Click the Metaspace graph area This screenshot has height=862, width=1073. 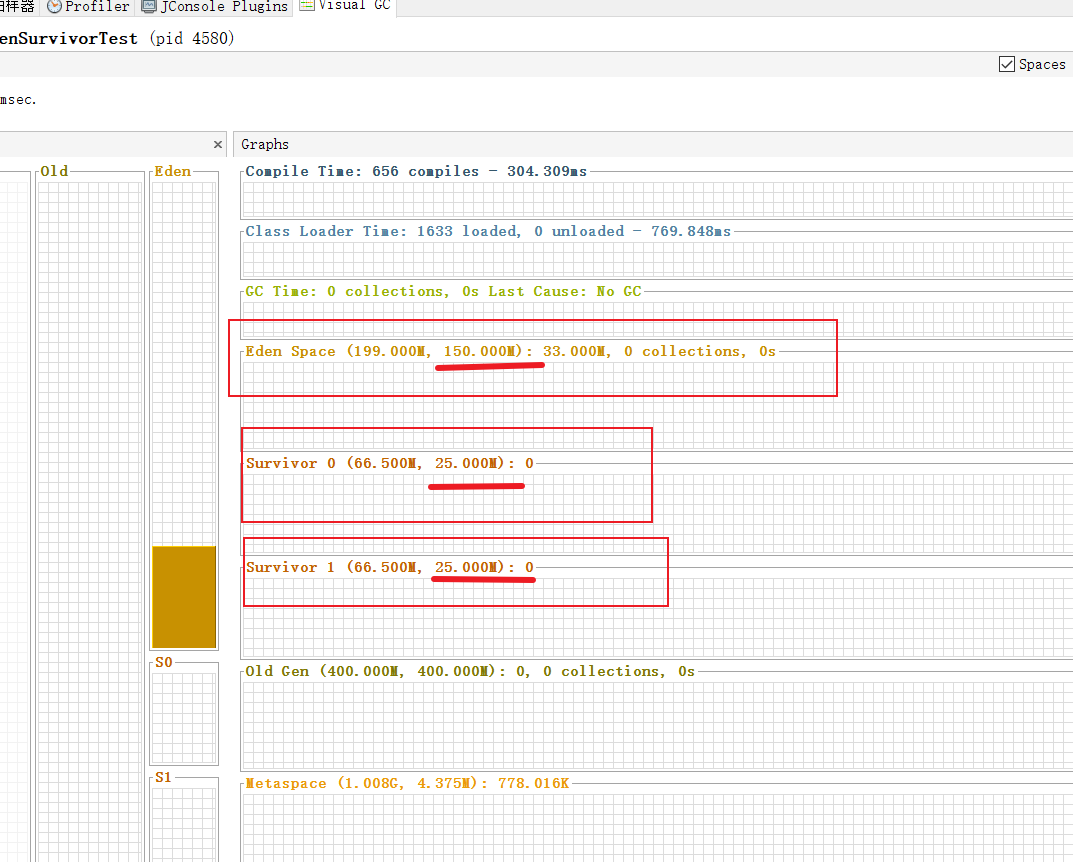(658, 828)
